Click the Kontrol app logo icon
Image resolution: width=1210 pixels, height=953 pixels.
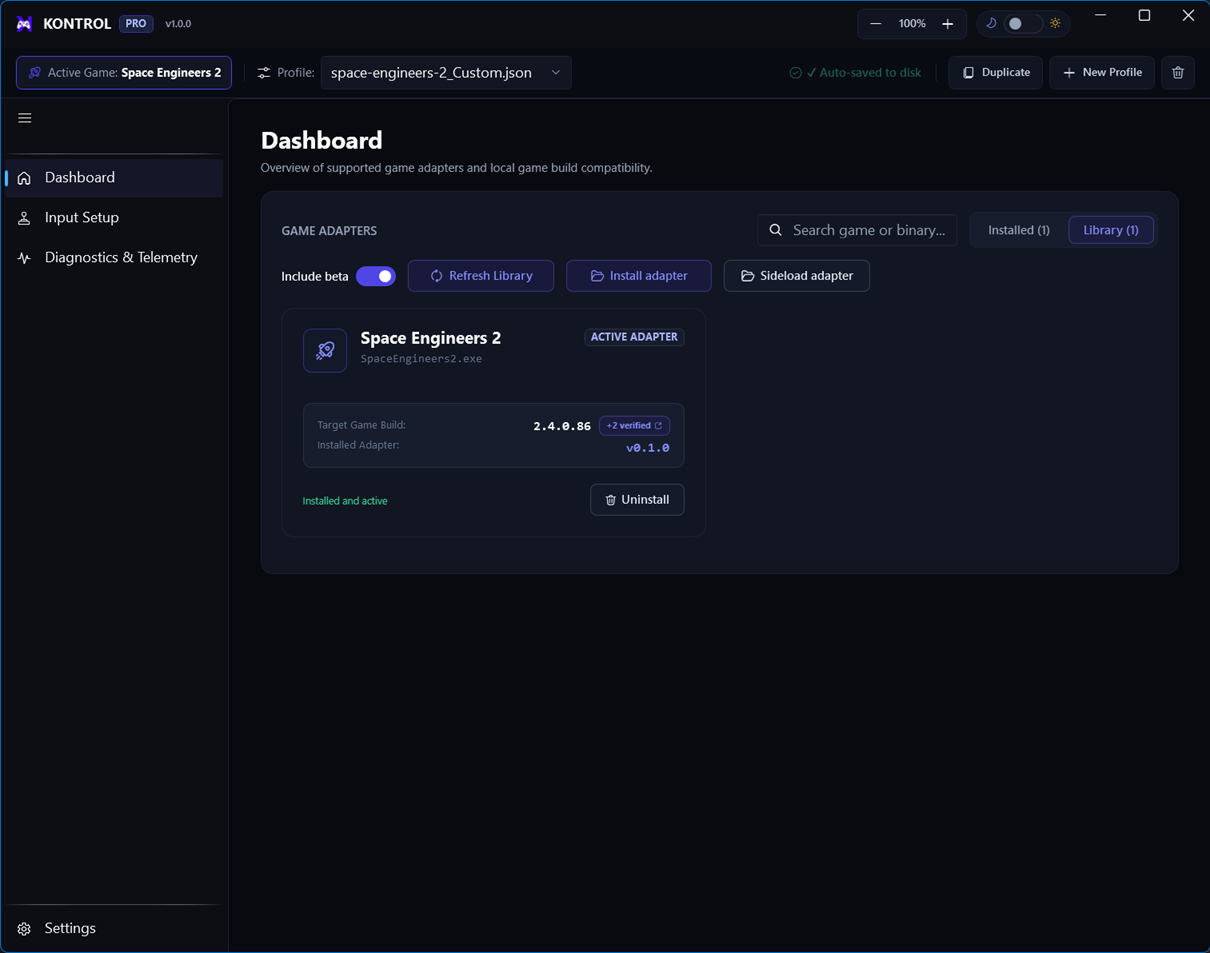pos(24,24)
